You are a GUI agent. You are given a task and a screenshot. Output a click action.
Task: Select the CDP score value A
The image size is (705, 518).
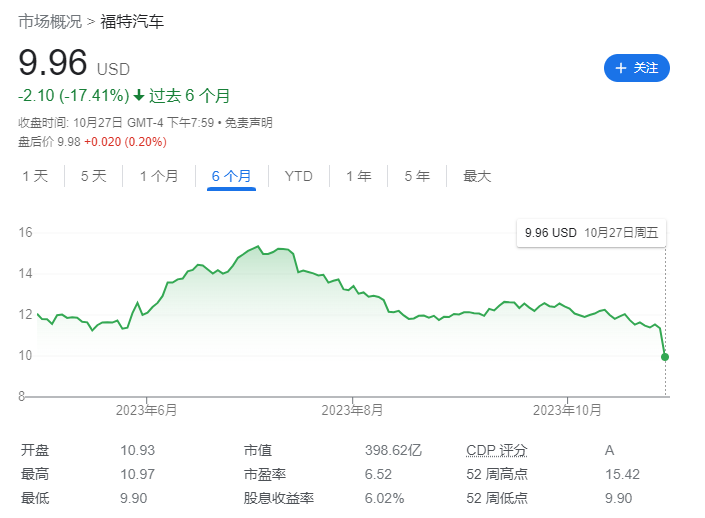click(x=609, y=450)
